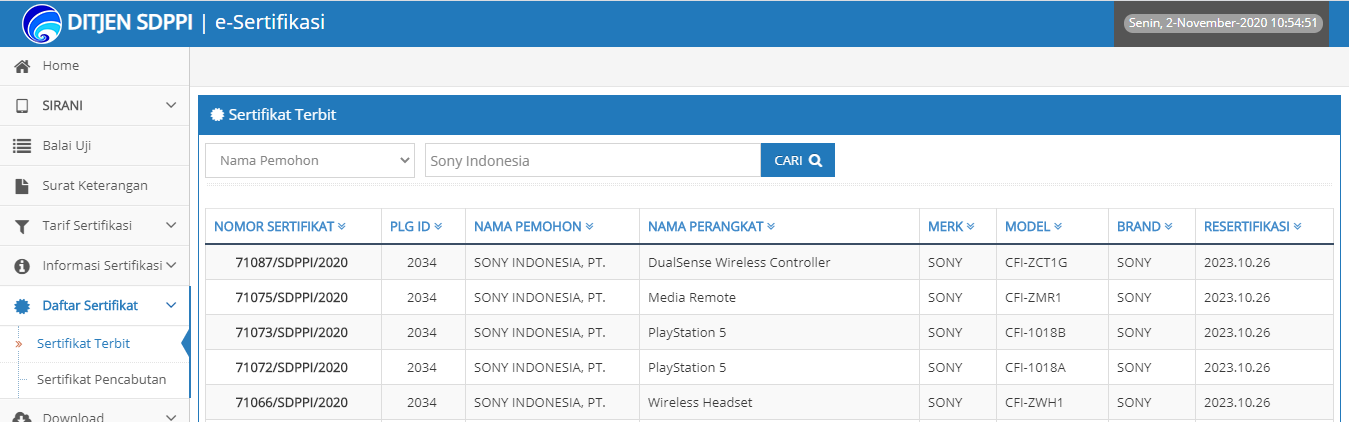Sort table by RESERTIFIKASI column header
Viewport: 1349px width, 422px height.
point(1252,227)
